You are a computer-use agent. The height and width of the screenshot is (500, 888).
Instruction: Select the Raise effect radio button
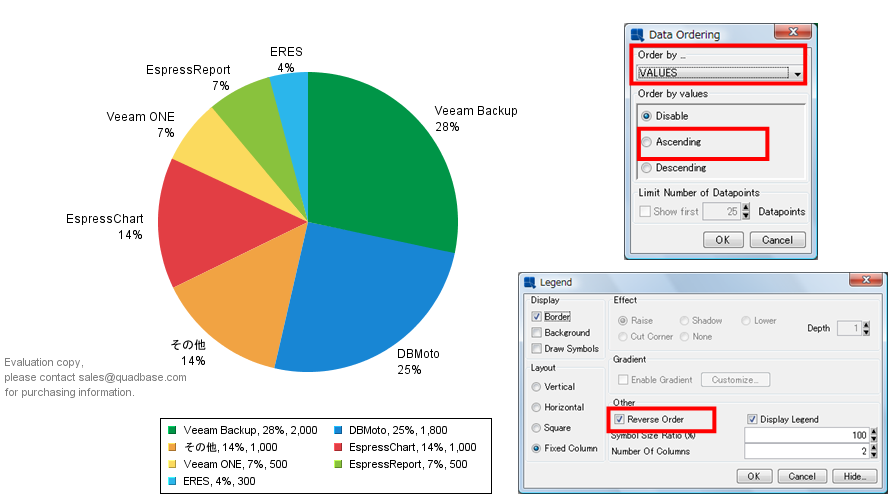tap(623, 321)
